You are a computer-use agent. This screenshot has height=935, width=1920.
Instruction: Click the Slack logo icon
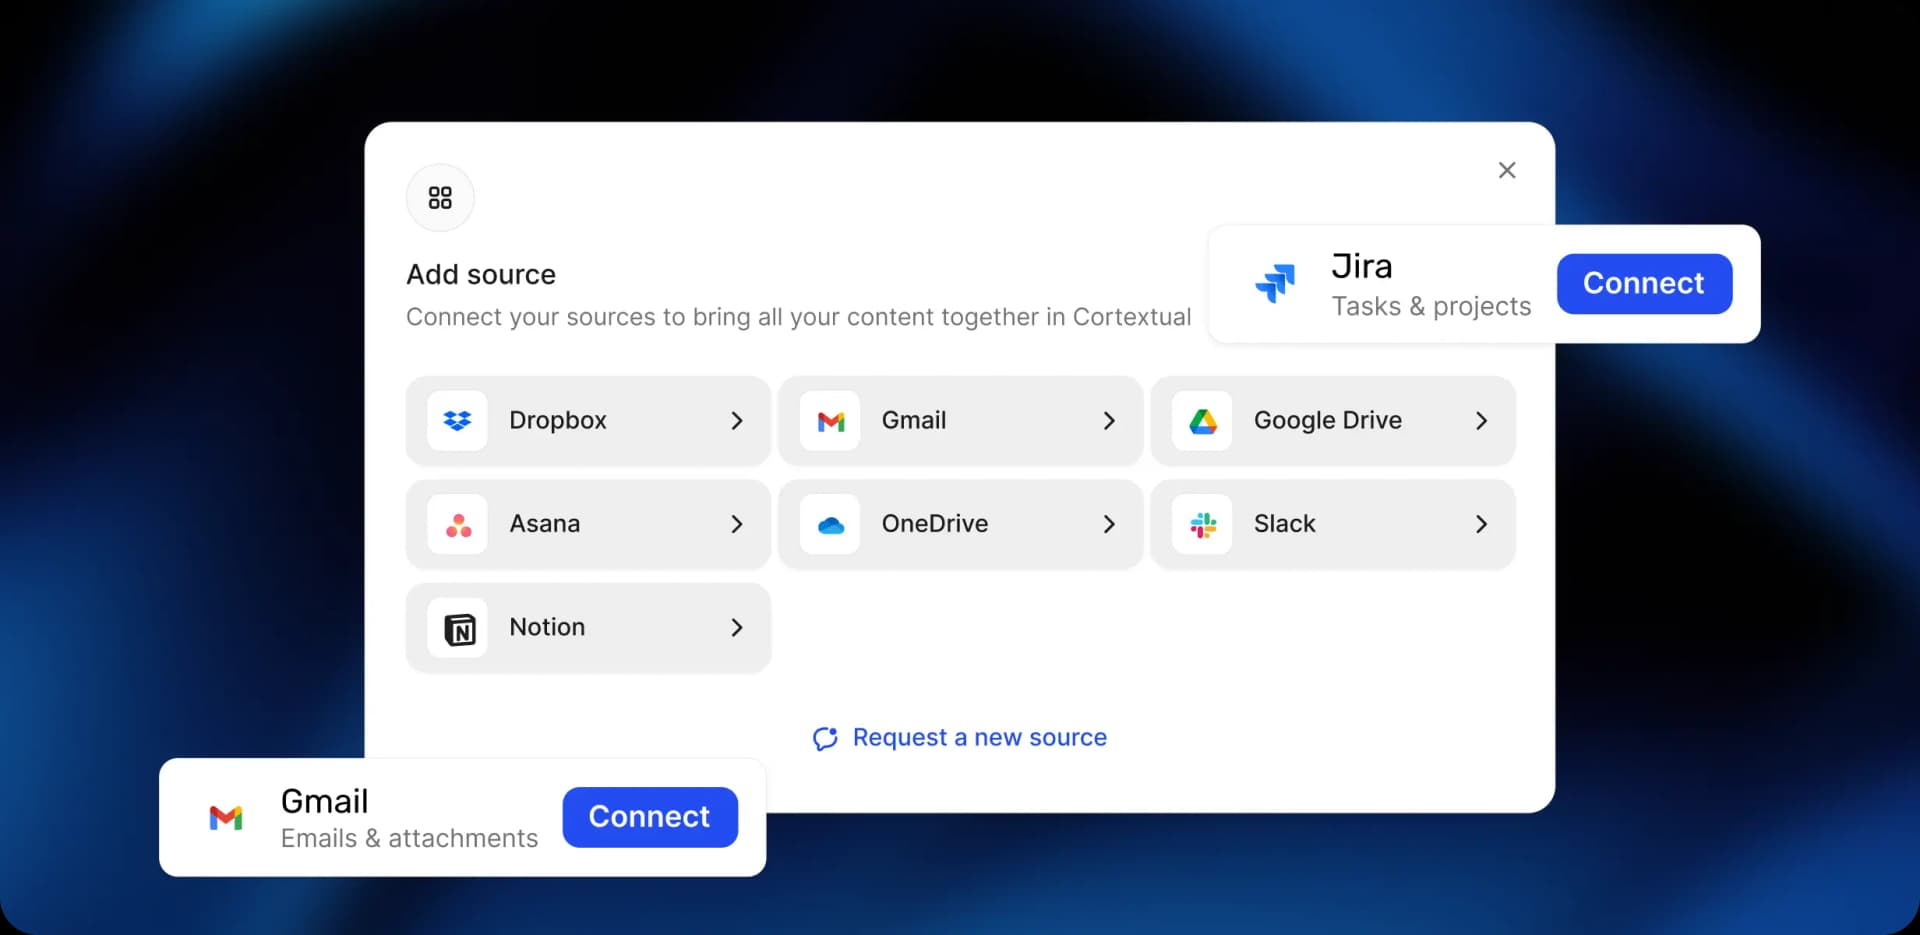[x=1203, y=524]
